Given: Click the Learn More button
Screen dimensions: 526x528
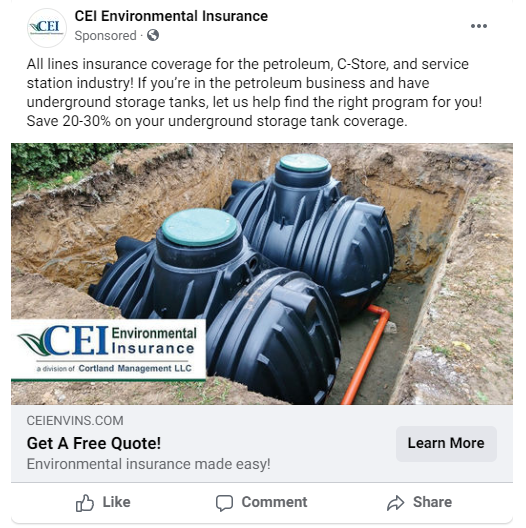Looking at the screenshot, I should 446,443.
